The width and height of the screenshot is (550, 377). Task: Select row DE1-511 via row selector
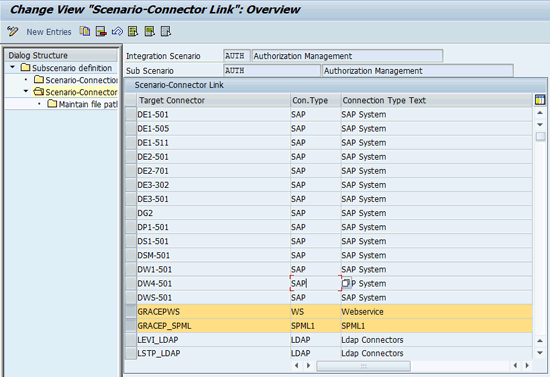pos(131,143)
